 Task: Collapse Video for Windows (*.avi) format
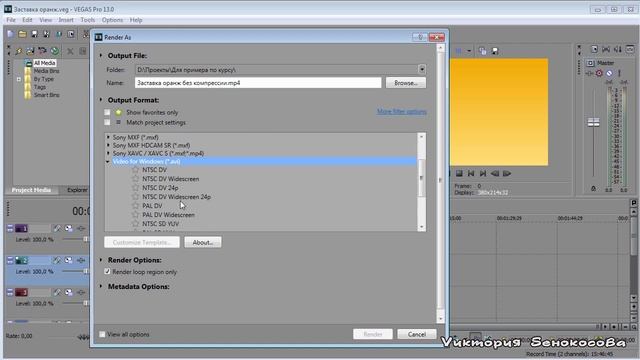108,162
